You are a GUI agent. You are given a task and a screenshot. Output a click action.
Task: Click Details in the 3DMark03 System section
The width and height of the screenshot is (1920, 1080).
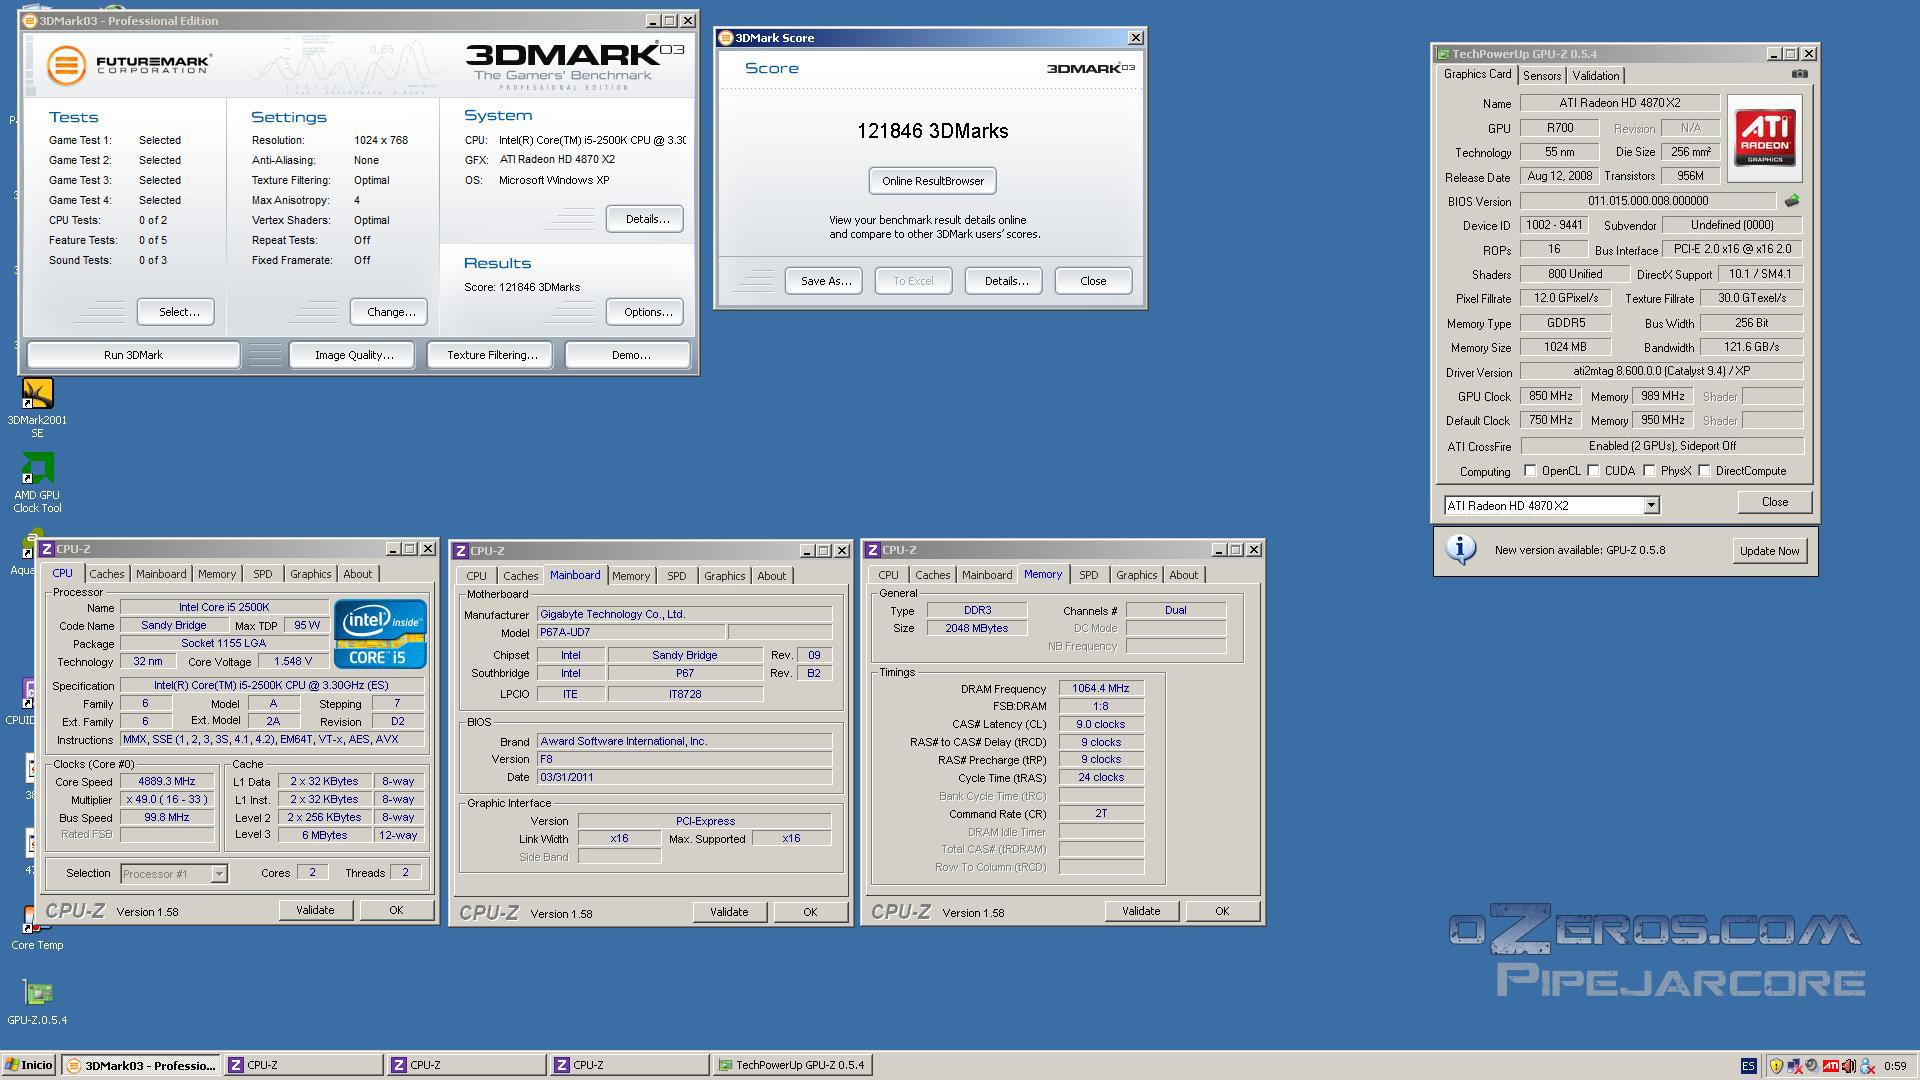click(x=646, y=219)
